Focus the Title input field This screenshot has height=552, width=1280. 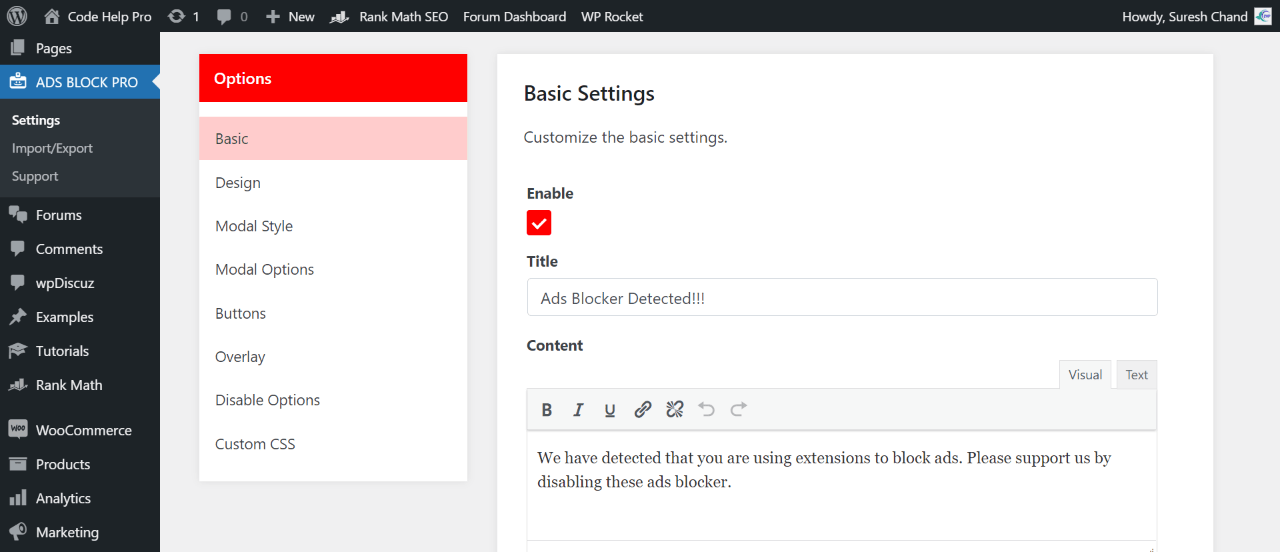pos(842,298)
